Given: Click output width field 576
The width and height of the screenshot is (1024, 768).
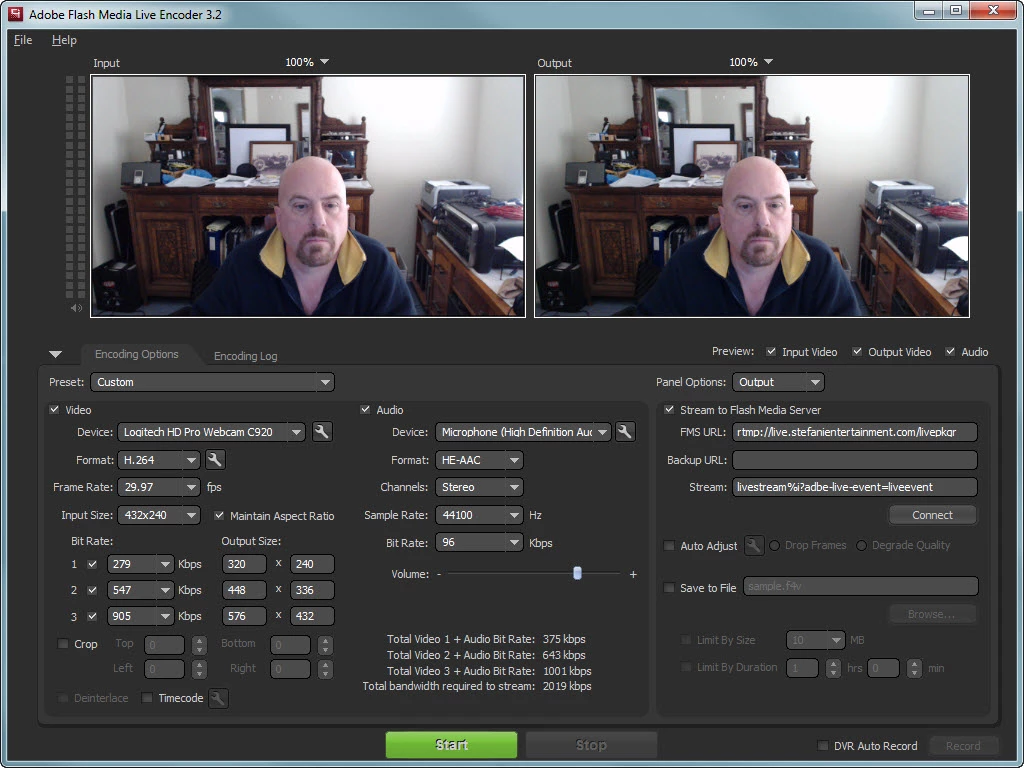Looking at the screenshot, I should pos(244,616).
